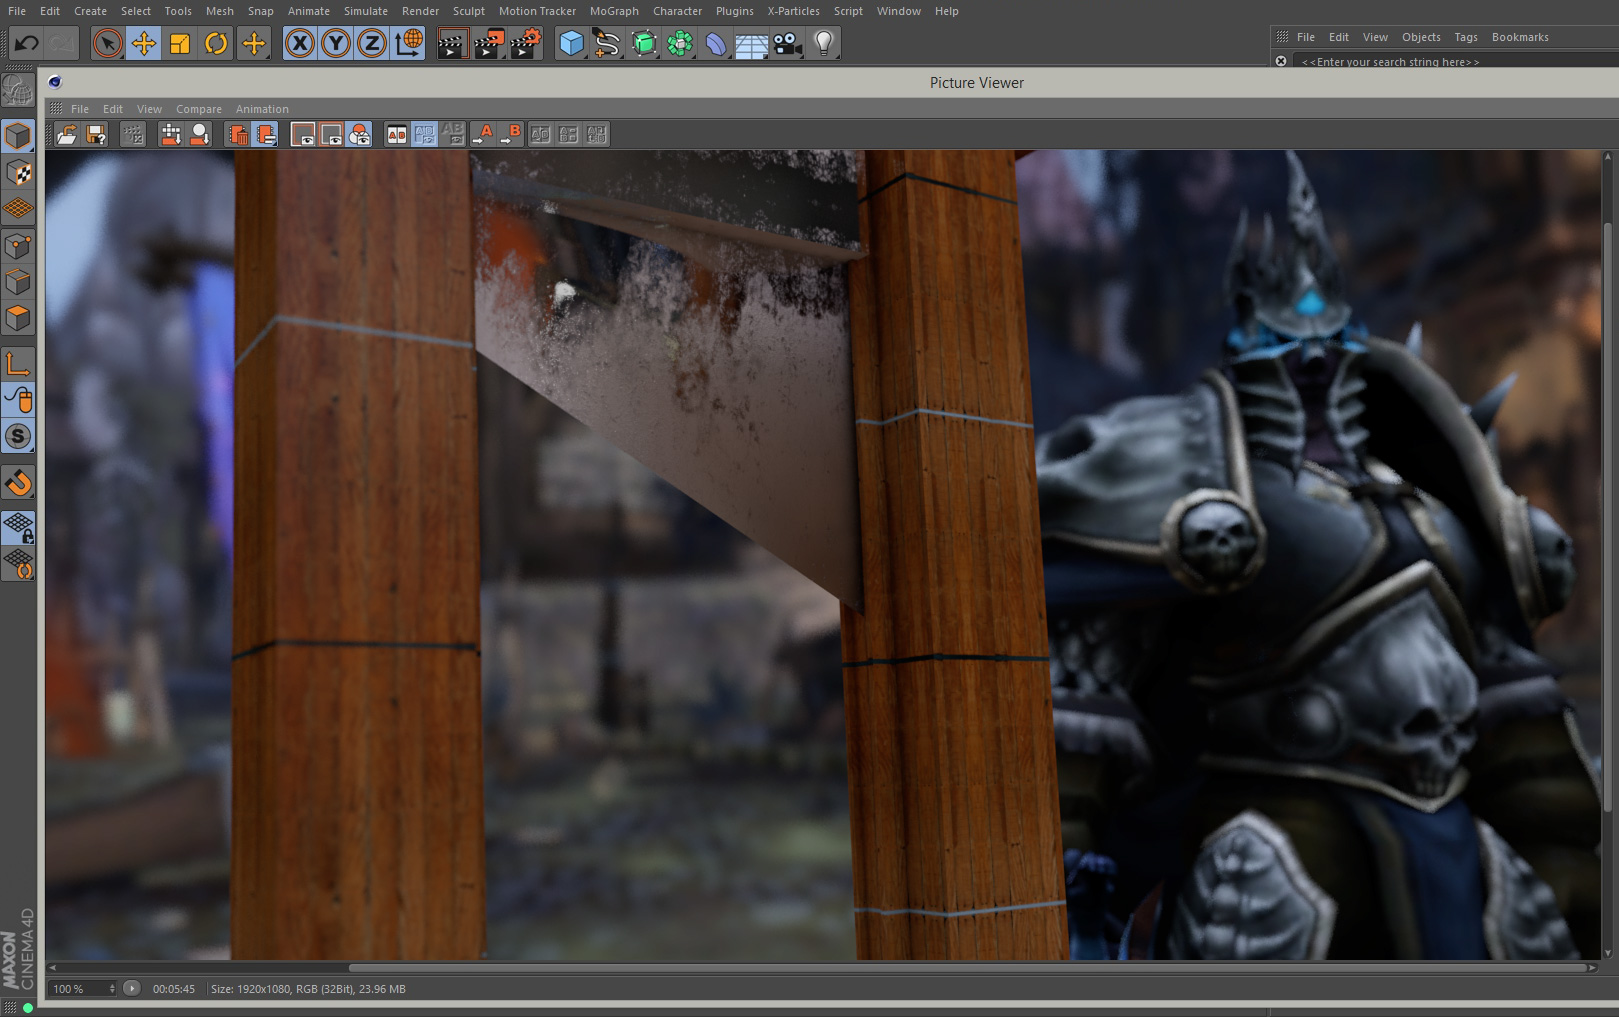
Task: Click the round arrow button beside zoom
Action: coord(131,988)
